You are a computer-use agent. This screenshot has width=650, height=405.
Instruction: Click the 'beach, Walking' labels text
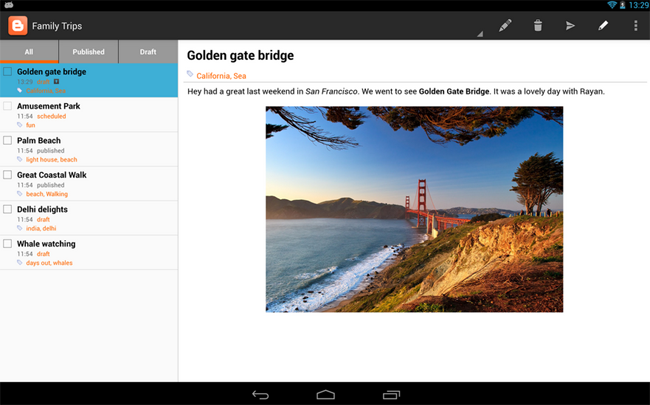[x=47, y=194]
